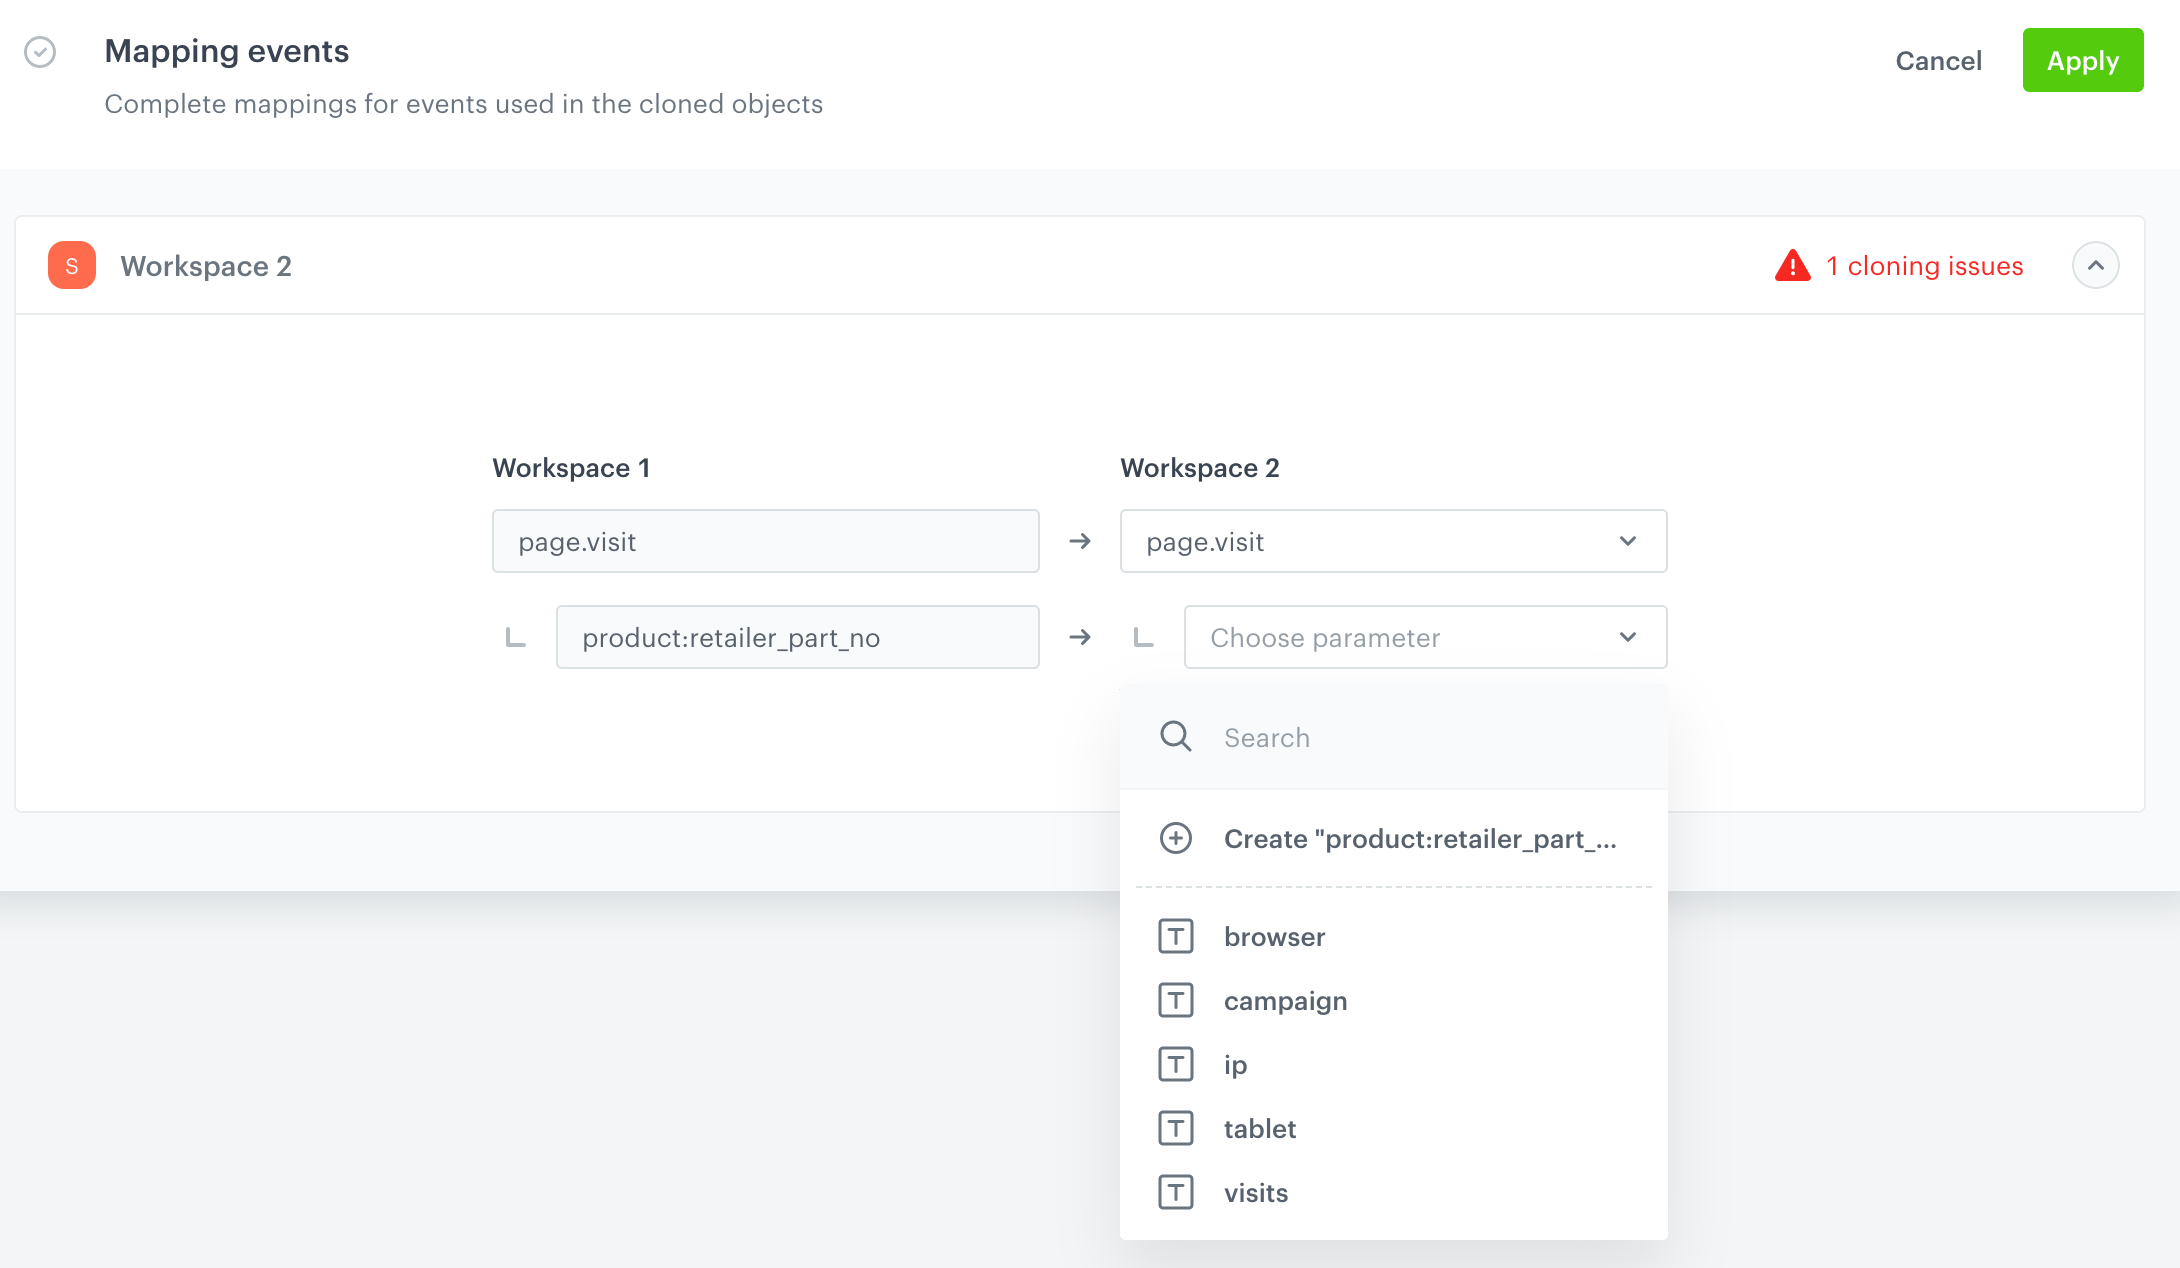
Task: Click the plus icon next to Create option
Action: pos(1176,838)
